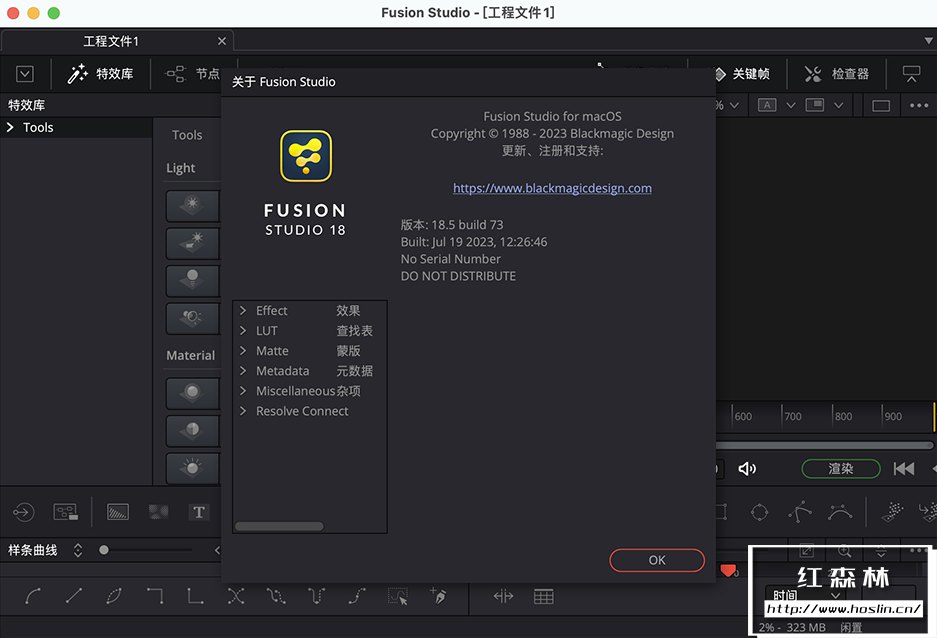The height and width of the screenshot is (638, 937).
Task: Click step-in corner spline icon
Action: (155, 596)
